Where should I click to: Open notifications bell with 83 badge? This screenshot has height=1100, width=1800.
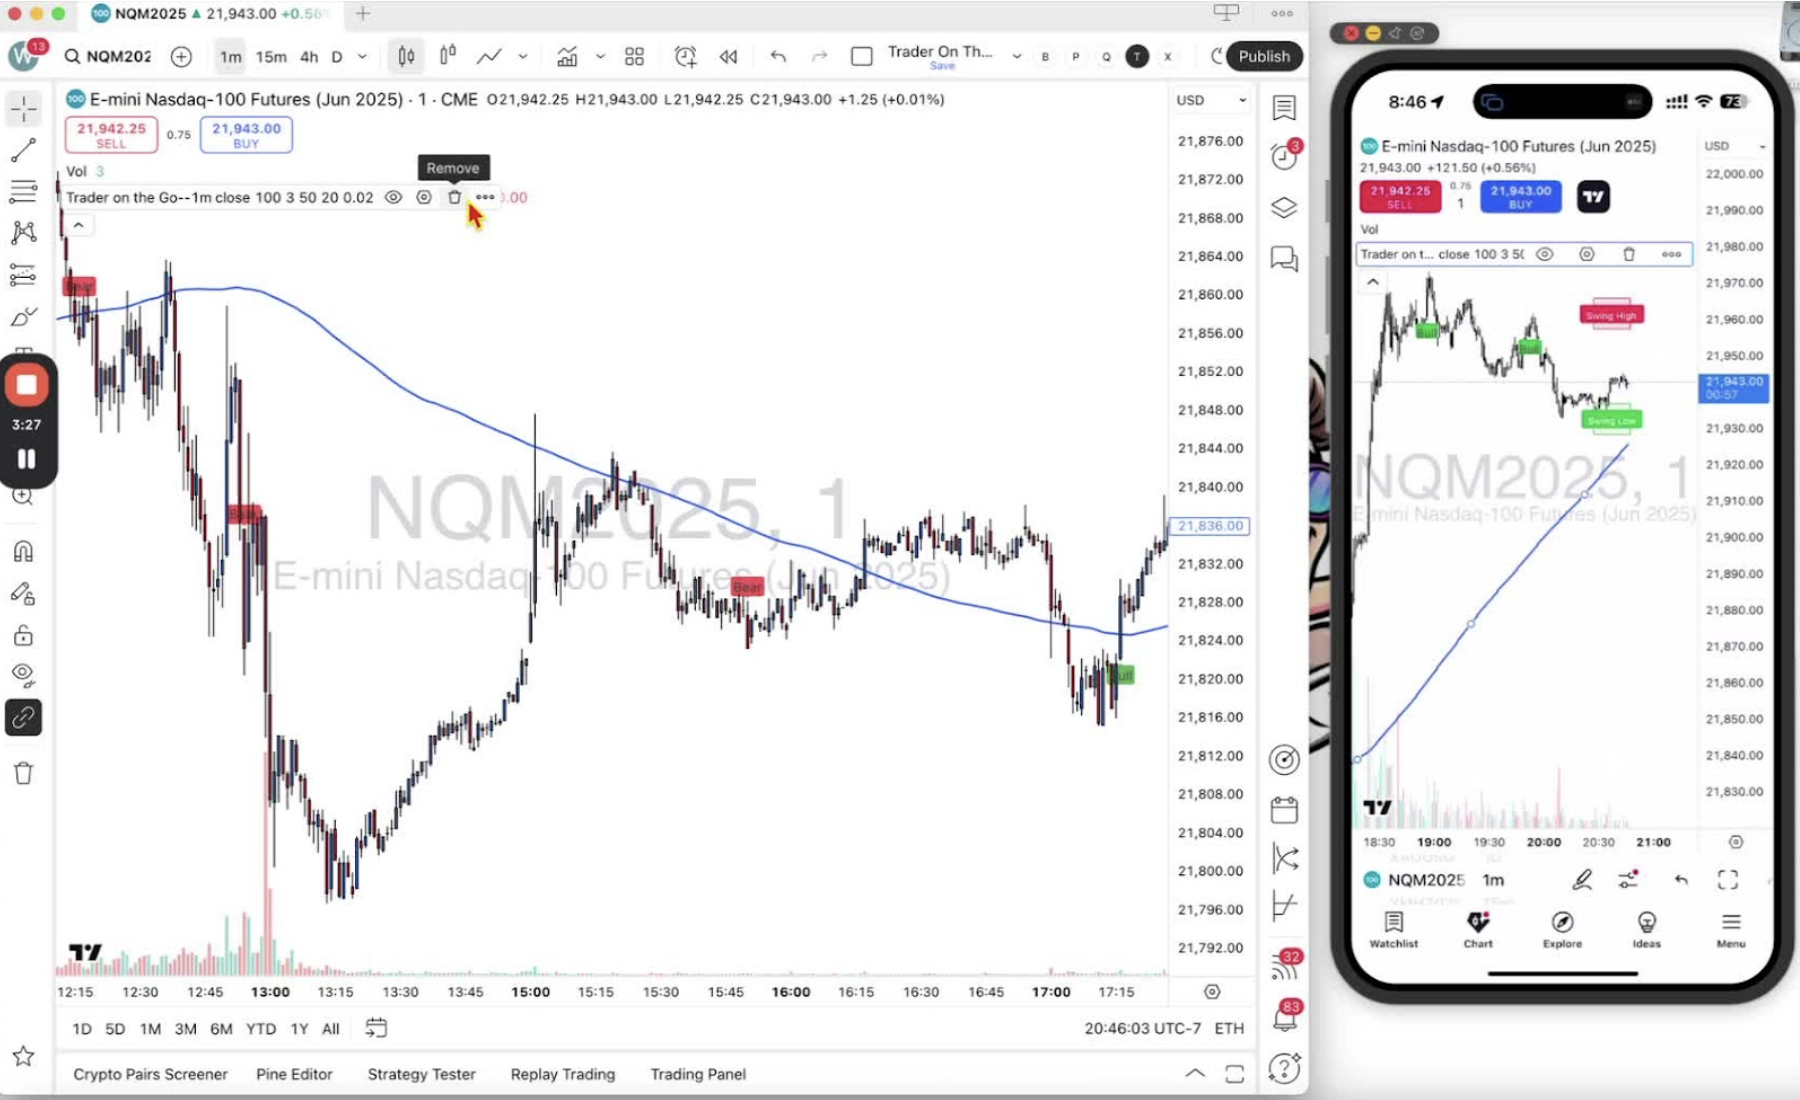click(x=1284, y=1018)
